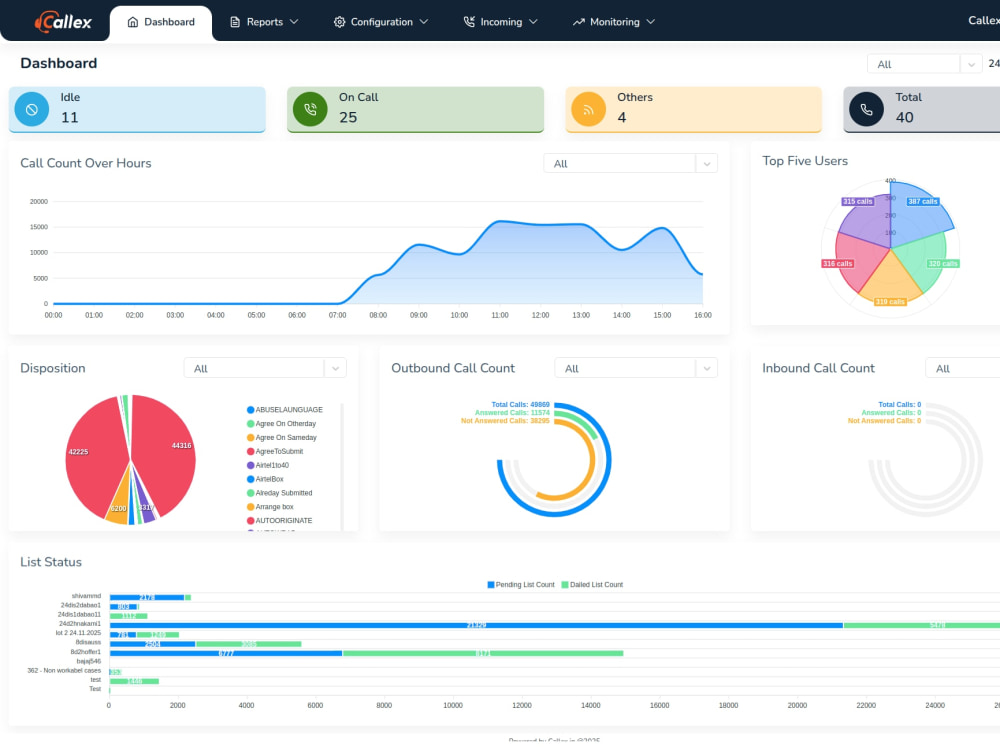Open the Monitoring menu

point(614,22)
